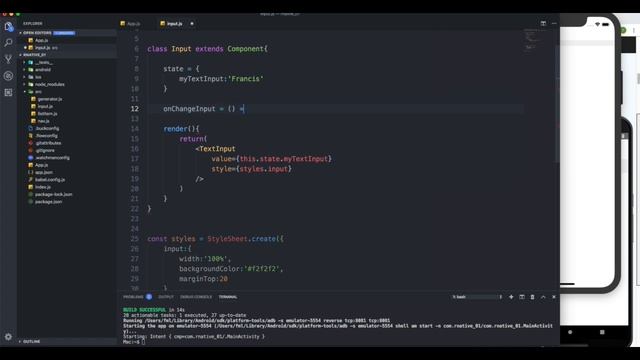Open Input.js in Open Editors list
640x360 pixels.
(43, 48)
